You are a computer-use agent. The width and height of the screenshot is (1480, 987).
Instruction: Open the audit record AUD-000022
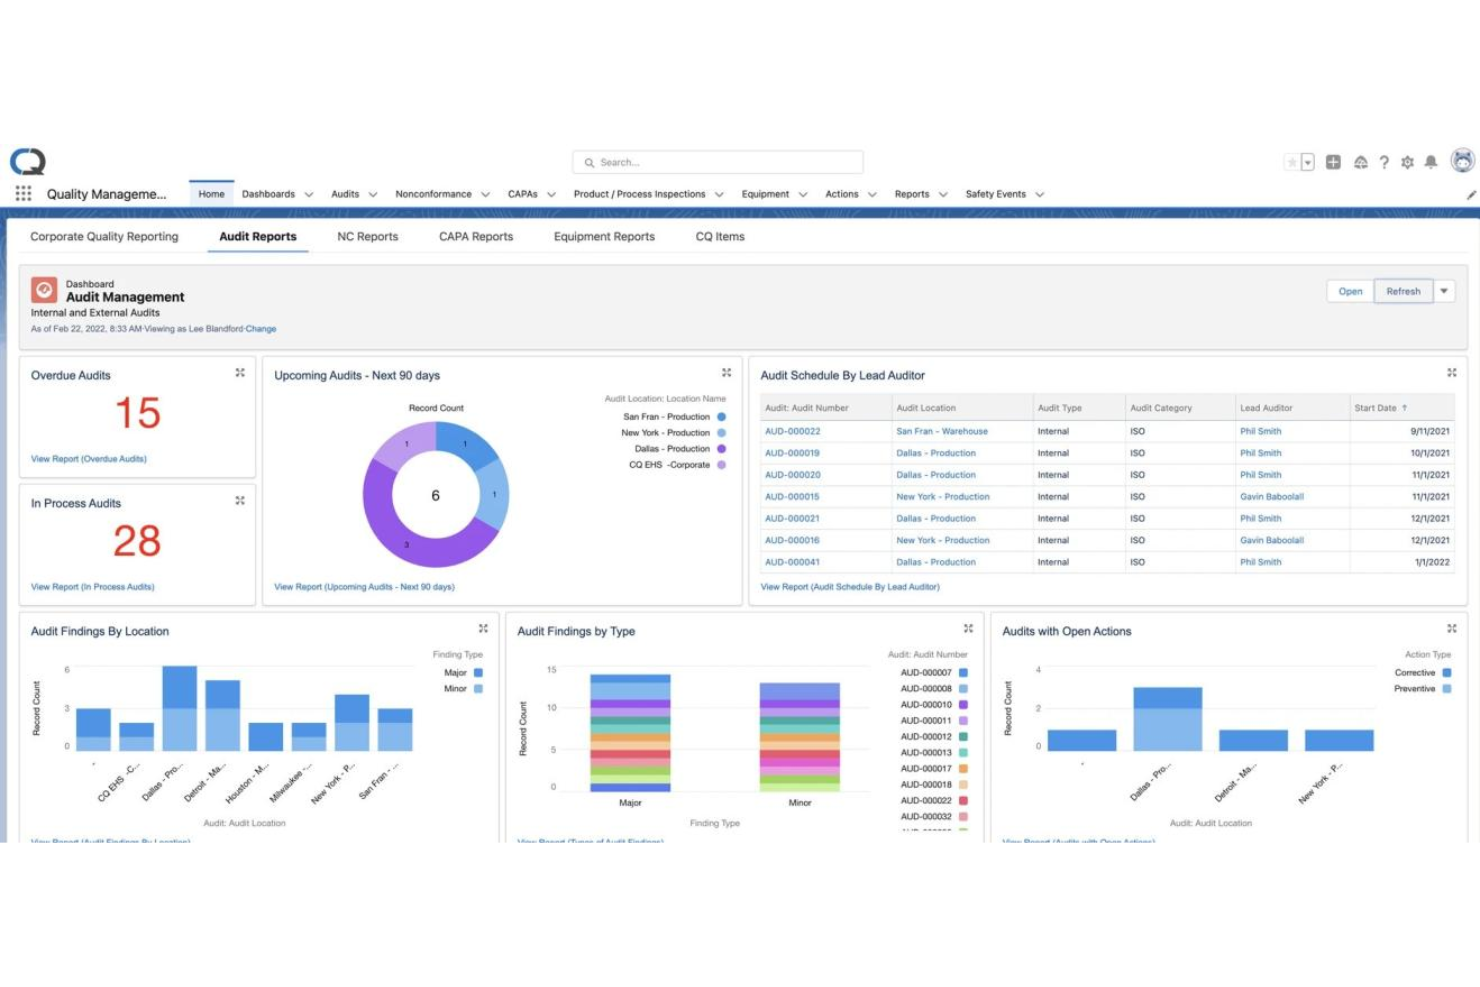[x=792, y=431]
